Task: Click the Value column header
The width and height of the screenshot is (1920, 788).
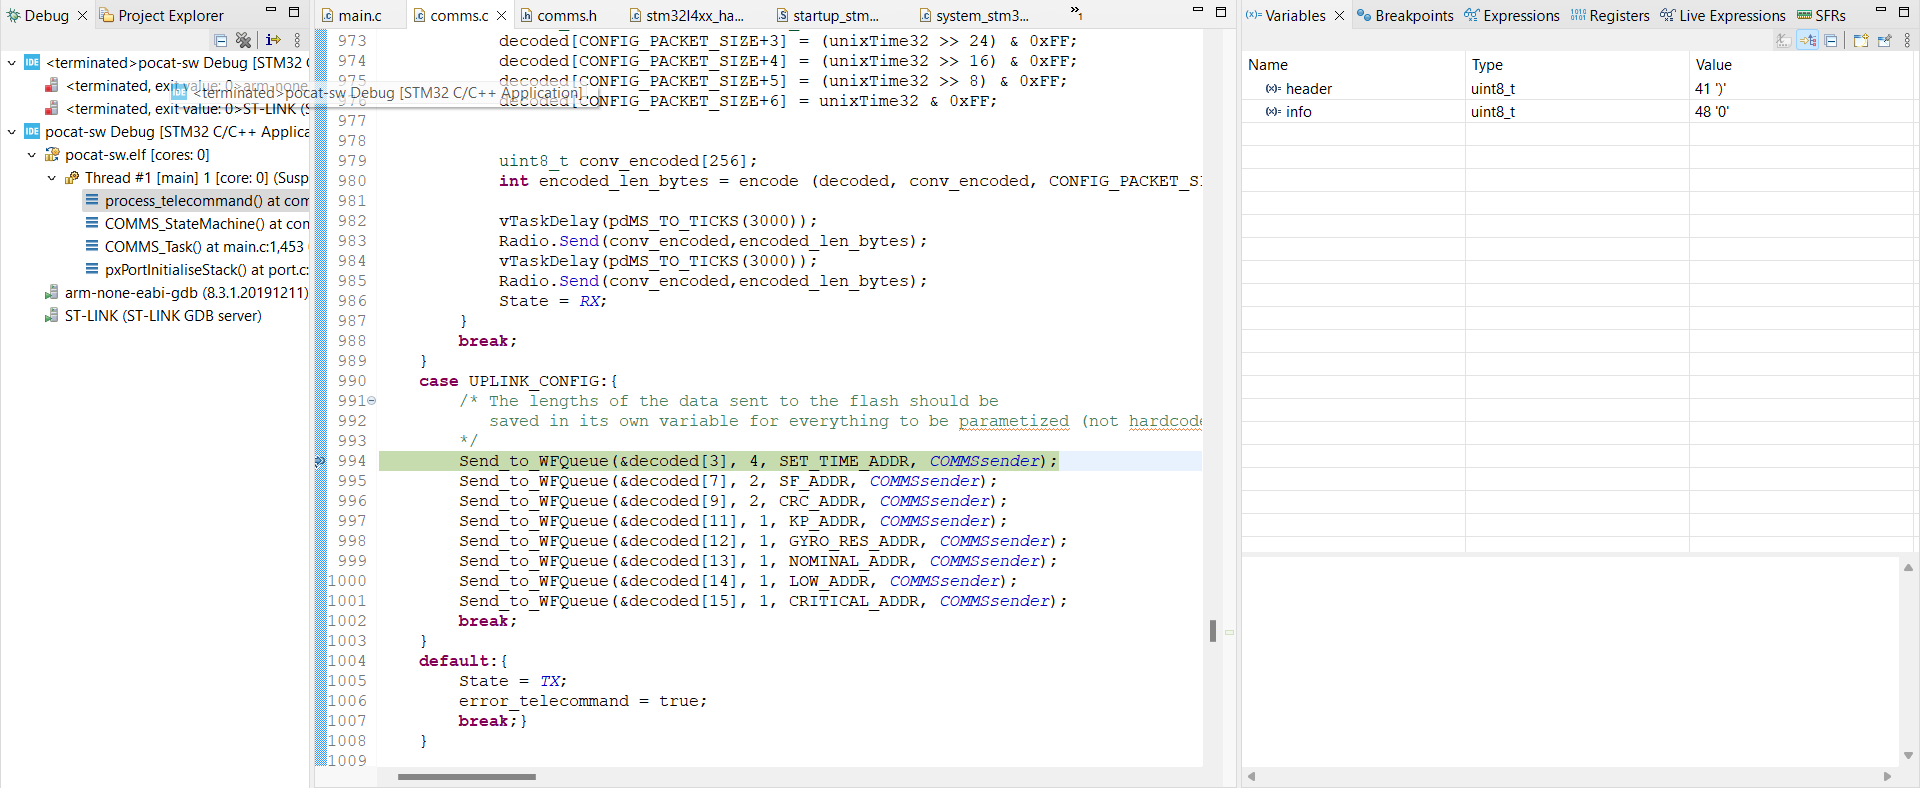Action: point(1802,65)
